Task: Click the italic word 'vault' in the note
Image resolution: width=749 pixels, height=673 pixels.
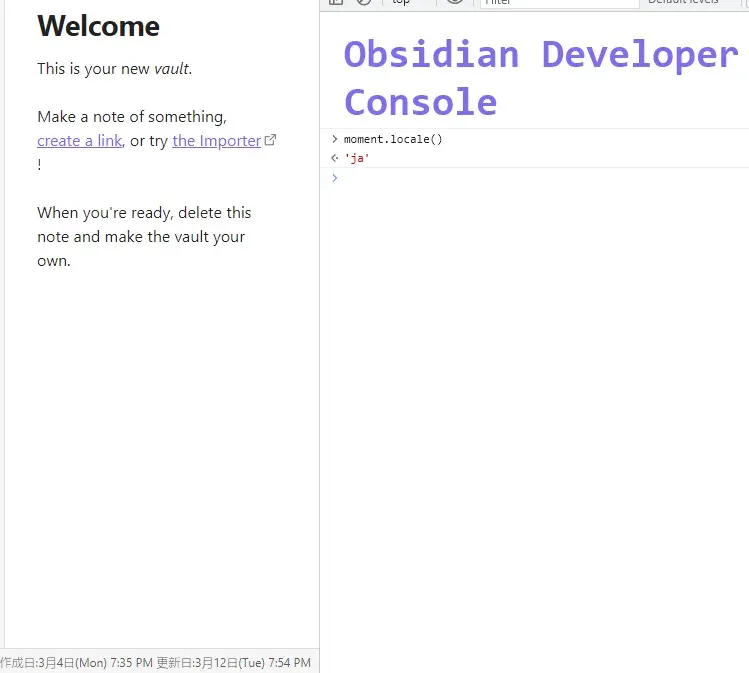Action: (170, 69)
